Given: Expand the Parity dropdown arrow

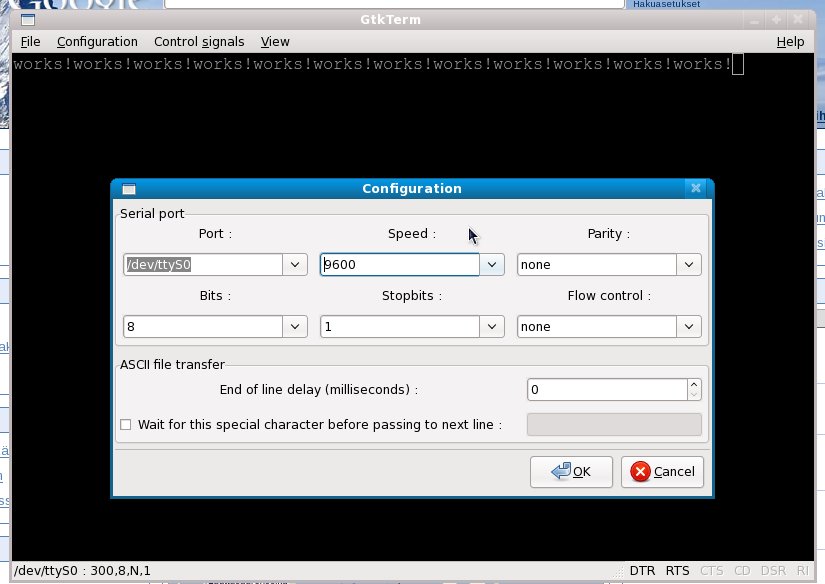Looking at the screenshot, I should coord(689,265).
